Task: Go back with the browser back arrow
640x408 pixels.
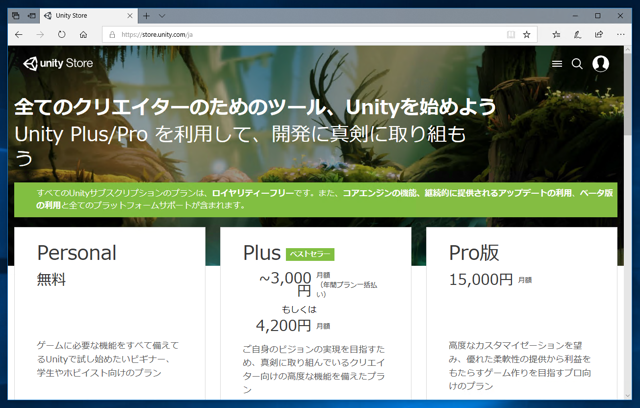Action: tap(19, 35)
